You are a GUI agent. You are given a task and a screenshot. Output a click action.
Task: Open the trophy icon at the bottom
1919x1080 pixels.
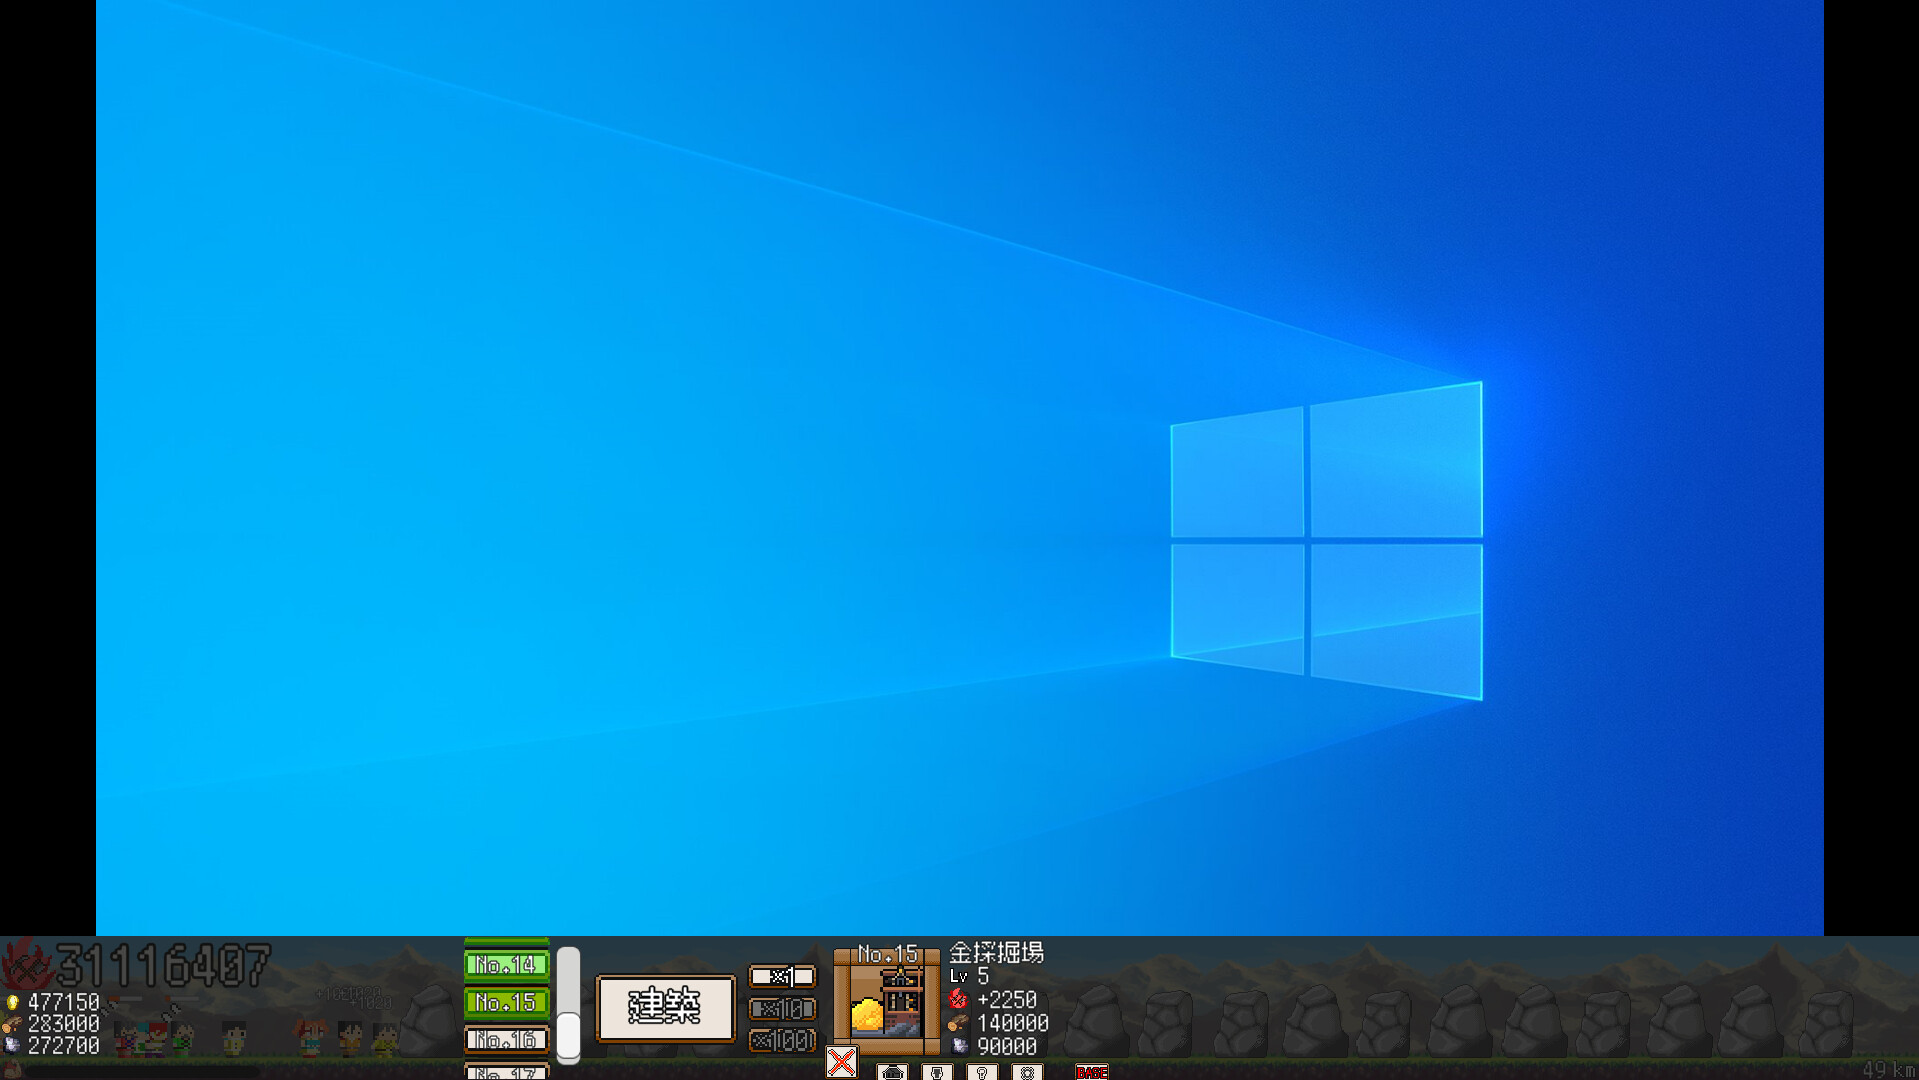tap(938, 1072)
